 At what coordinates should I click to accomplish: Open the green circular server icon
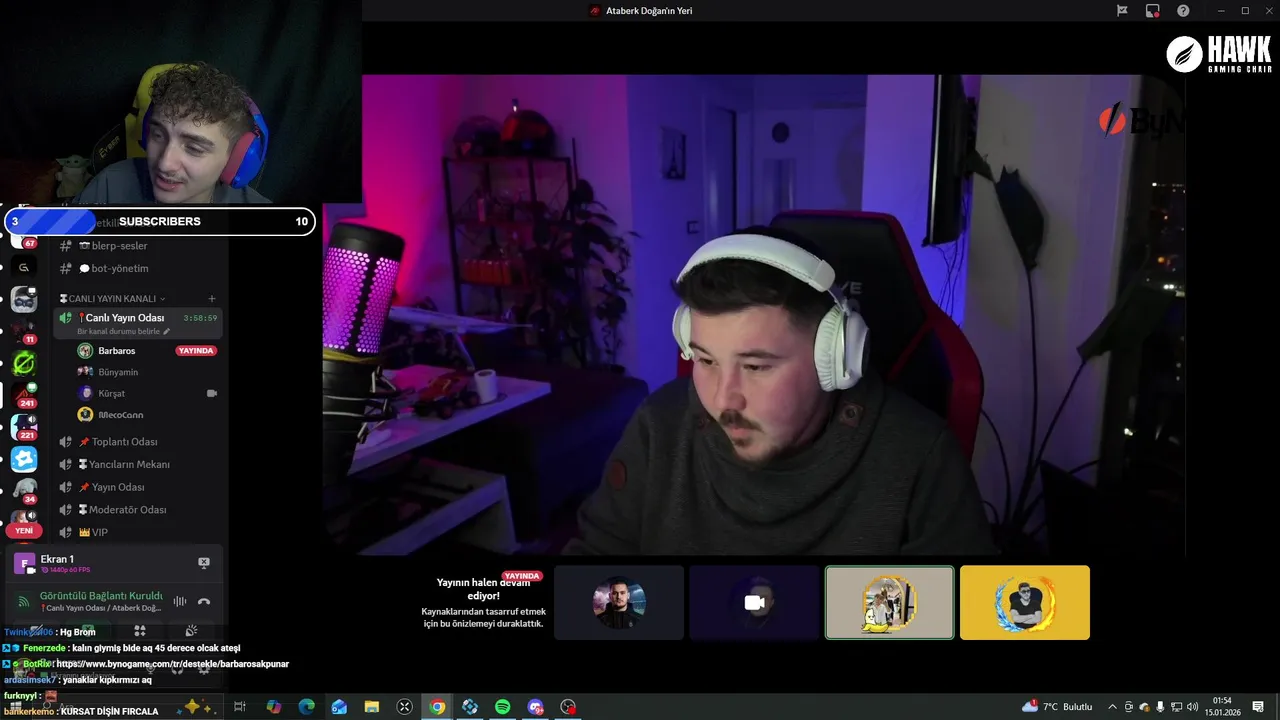[x=24, y=363]
